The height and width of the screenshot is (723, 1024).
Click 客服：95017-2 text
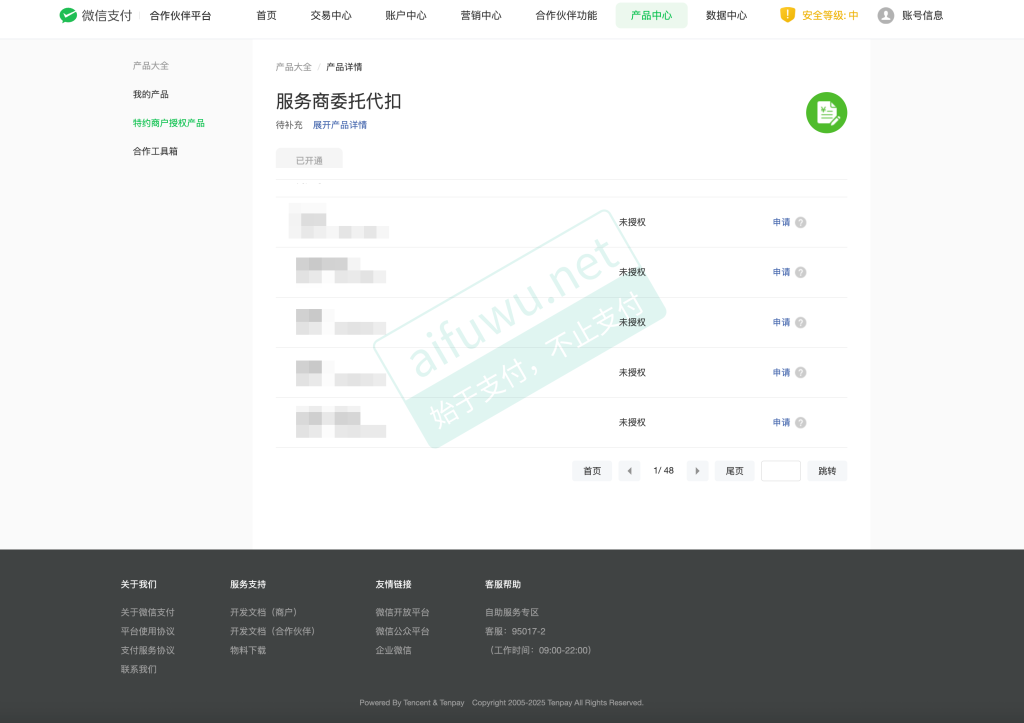[x=515, y=631]
